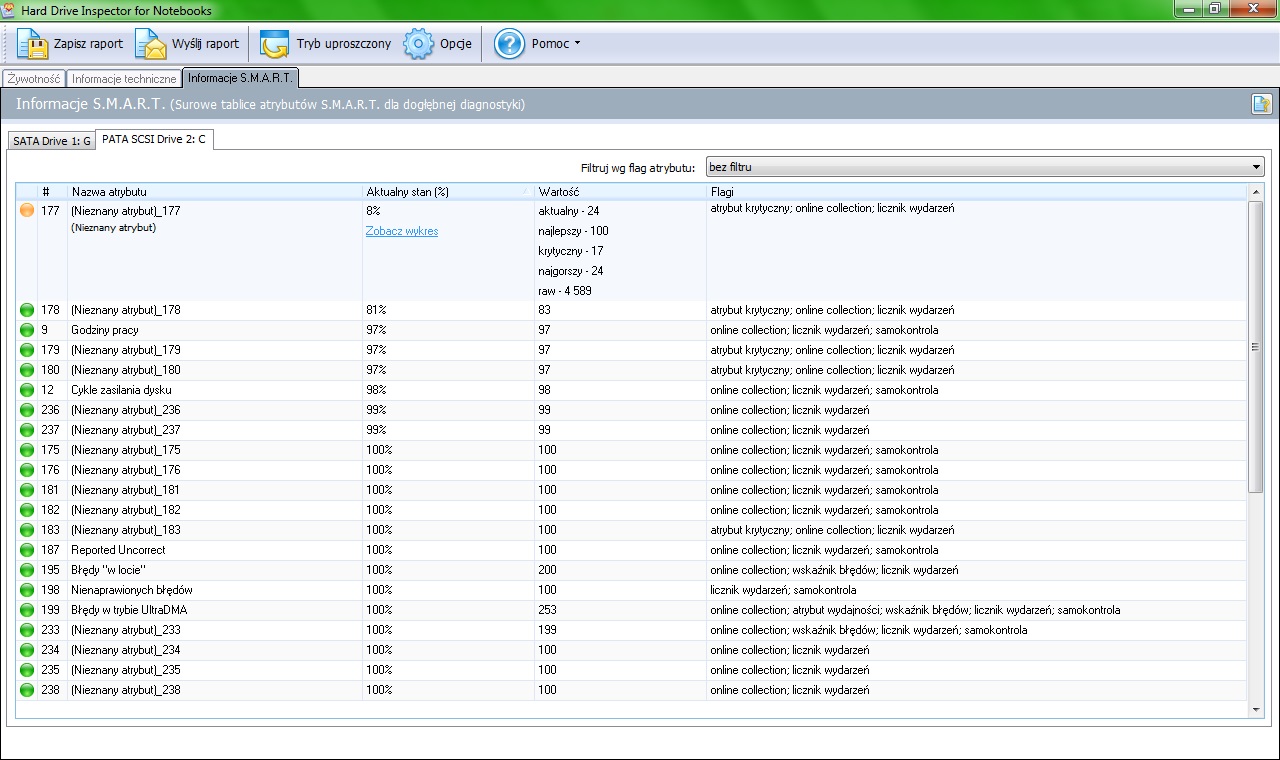Click the "raw - 4 589" value text

tap(566, 291)
